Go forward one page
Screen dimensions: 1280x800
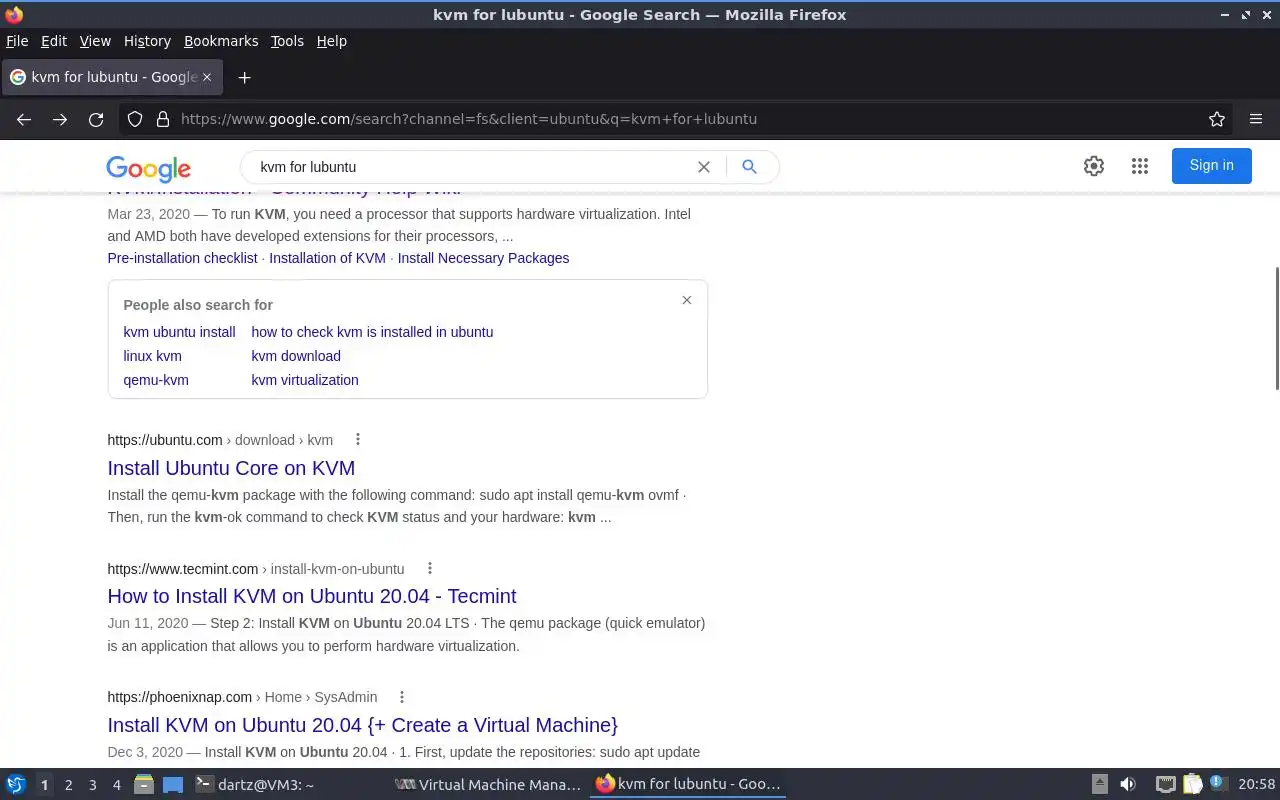[60, 119]
